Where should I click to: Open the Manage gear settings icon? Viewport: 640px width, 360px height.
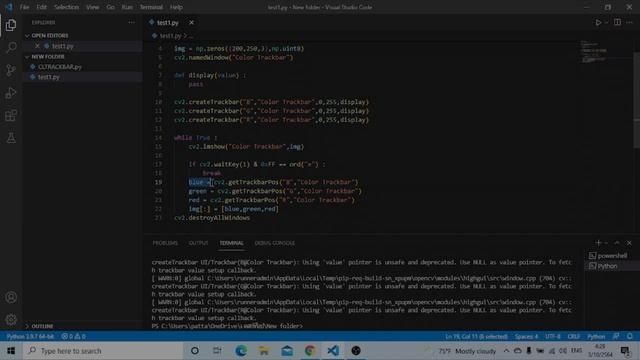pyautogui.click(x=11, y=319)
